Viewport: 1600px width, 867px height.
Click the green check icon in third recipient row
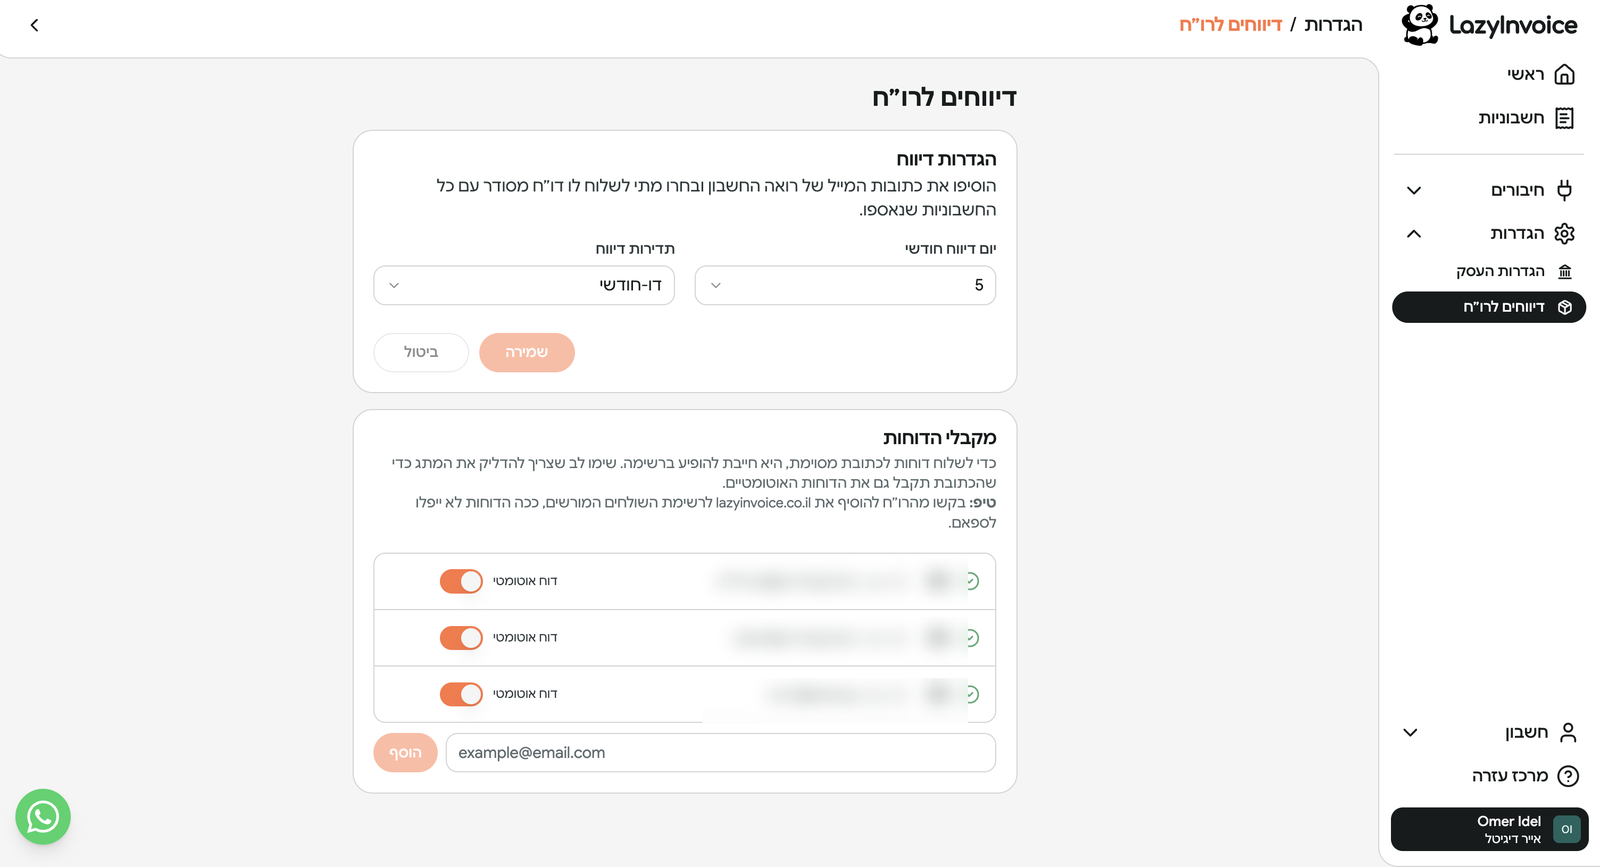972,694
